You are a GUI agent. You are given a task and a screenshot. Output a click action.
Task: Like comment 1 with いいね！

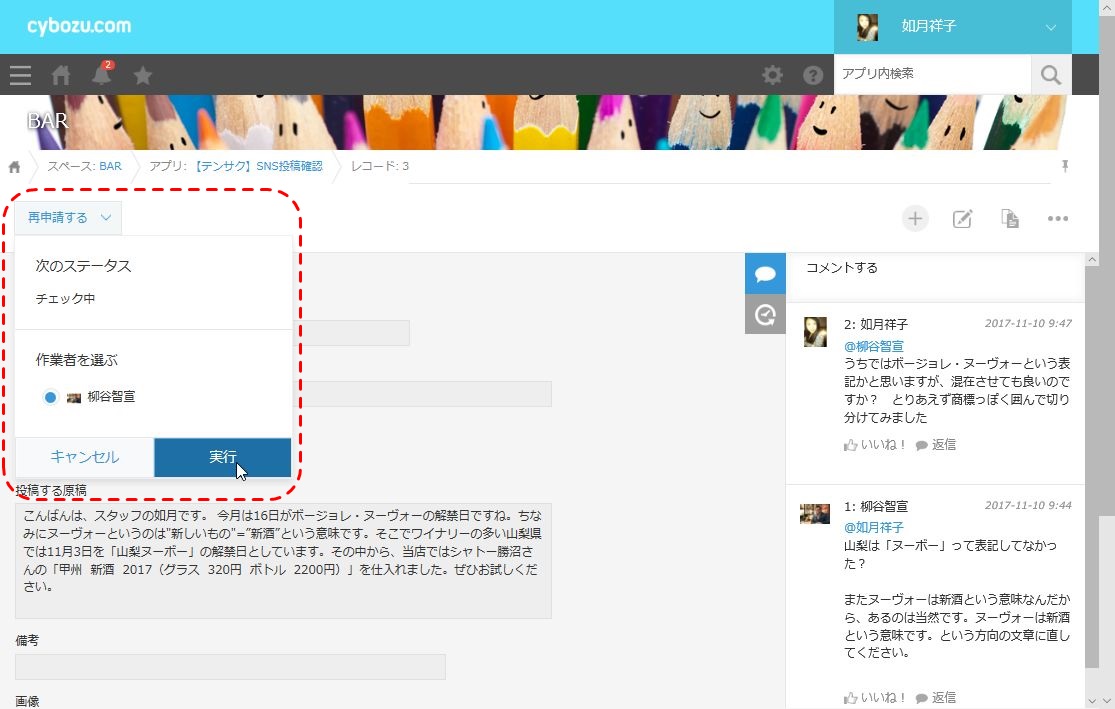click(875, 698)
